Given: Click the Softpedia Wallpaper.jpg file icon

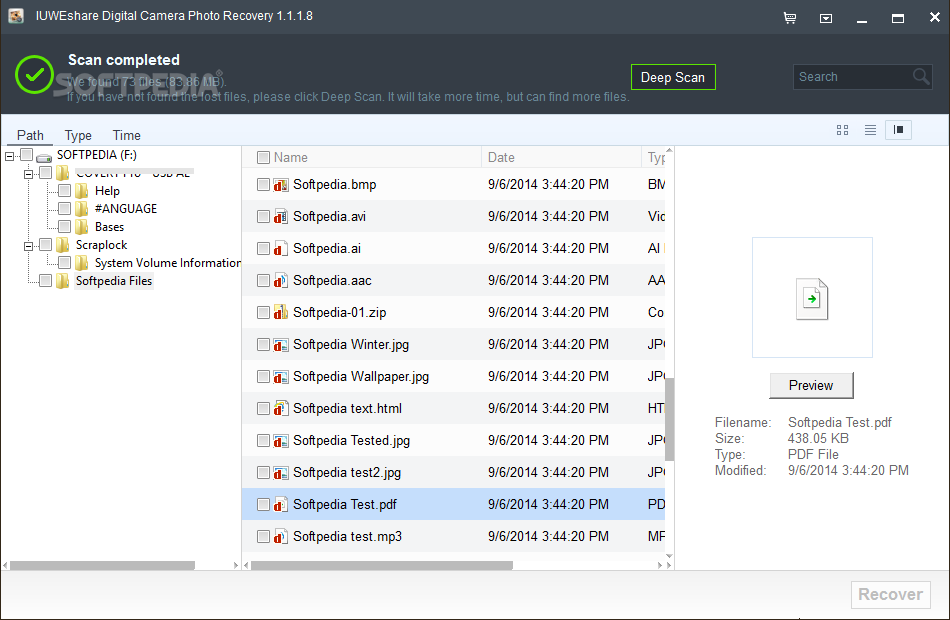Looking at the screenshot, I should point(280,377).
